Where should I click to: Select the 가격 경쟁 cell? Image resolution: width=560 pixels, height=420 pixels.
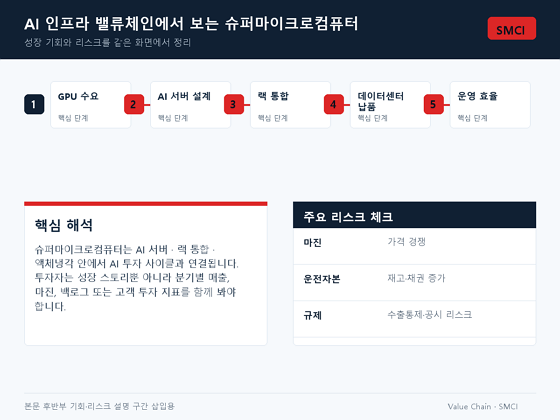(x=406, y=242)
